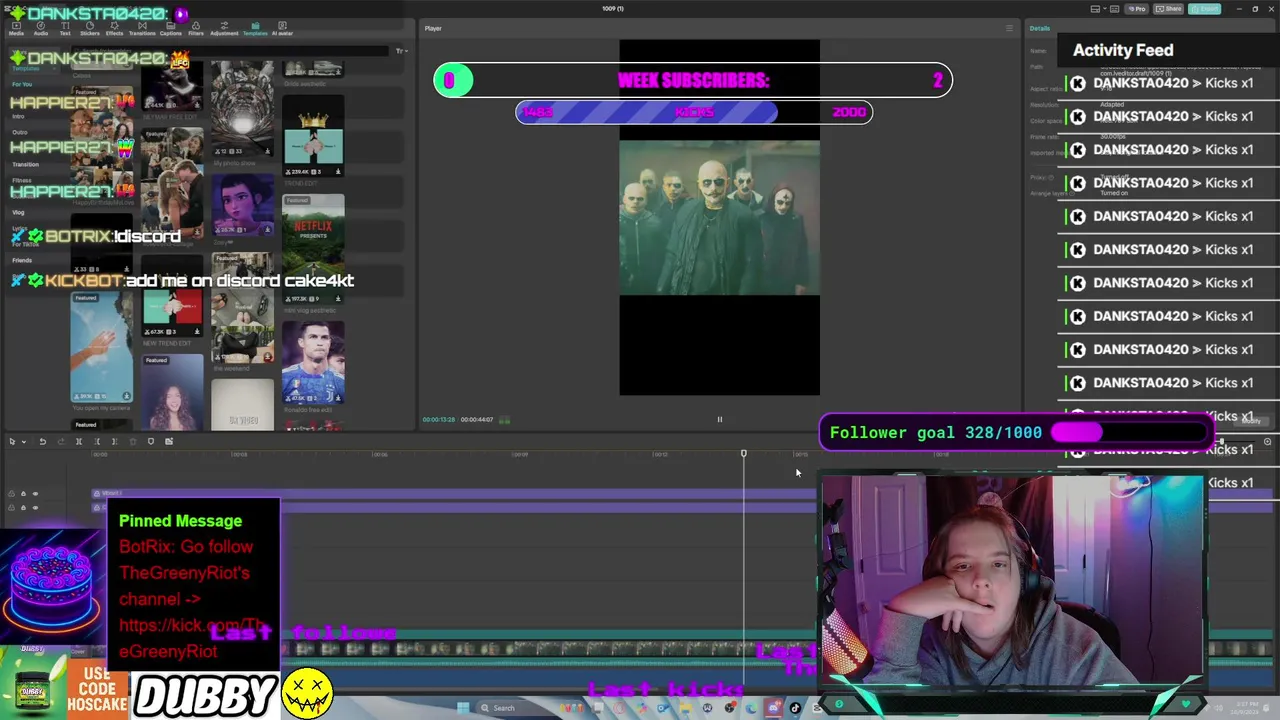The height and width of the screenshot is (720, 1280).
Task: Open the Media panel icon
Action: [16, 27]
